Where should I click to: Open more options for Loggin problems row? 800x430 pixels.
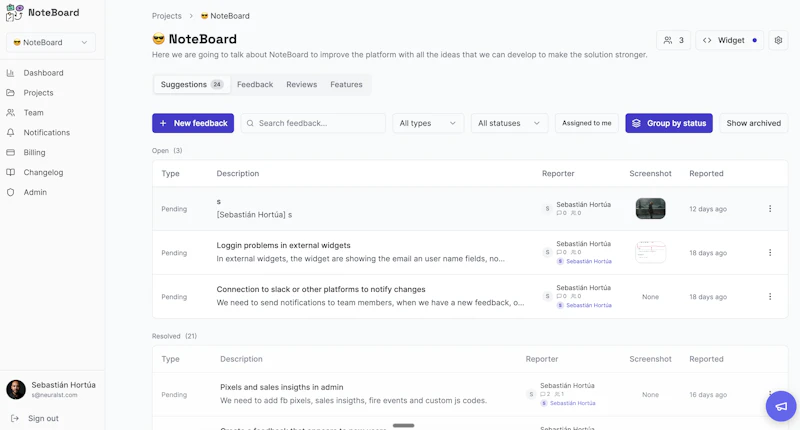tap(770, 252)
